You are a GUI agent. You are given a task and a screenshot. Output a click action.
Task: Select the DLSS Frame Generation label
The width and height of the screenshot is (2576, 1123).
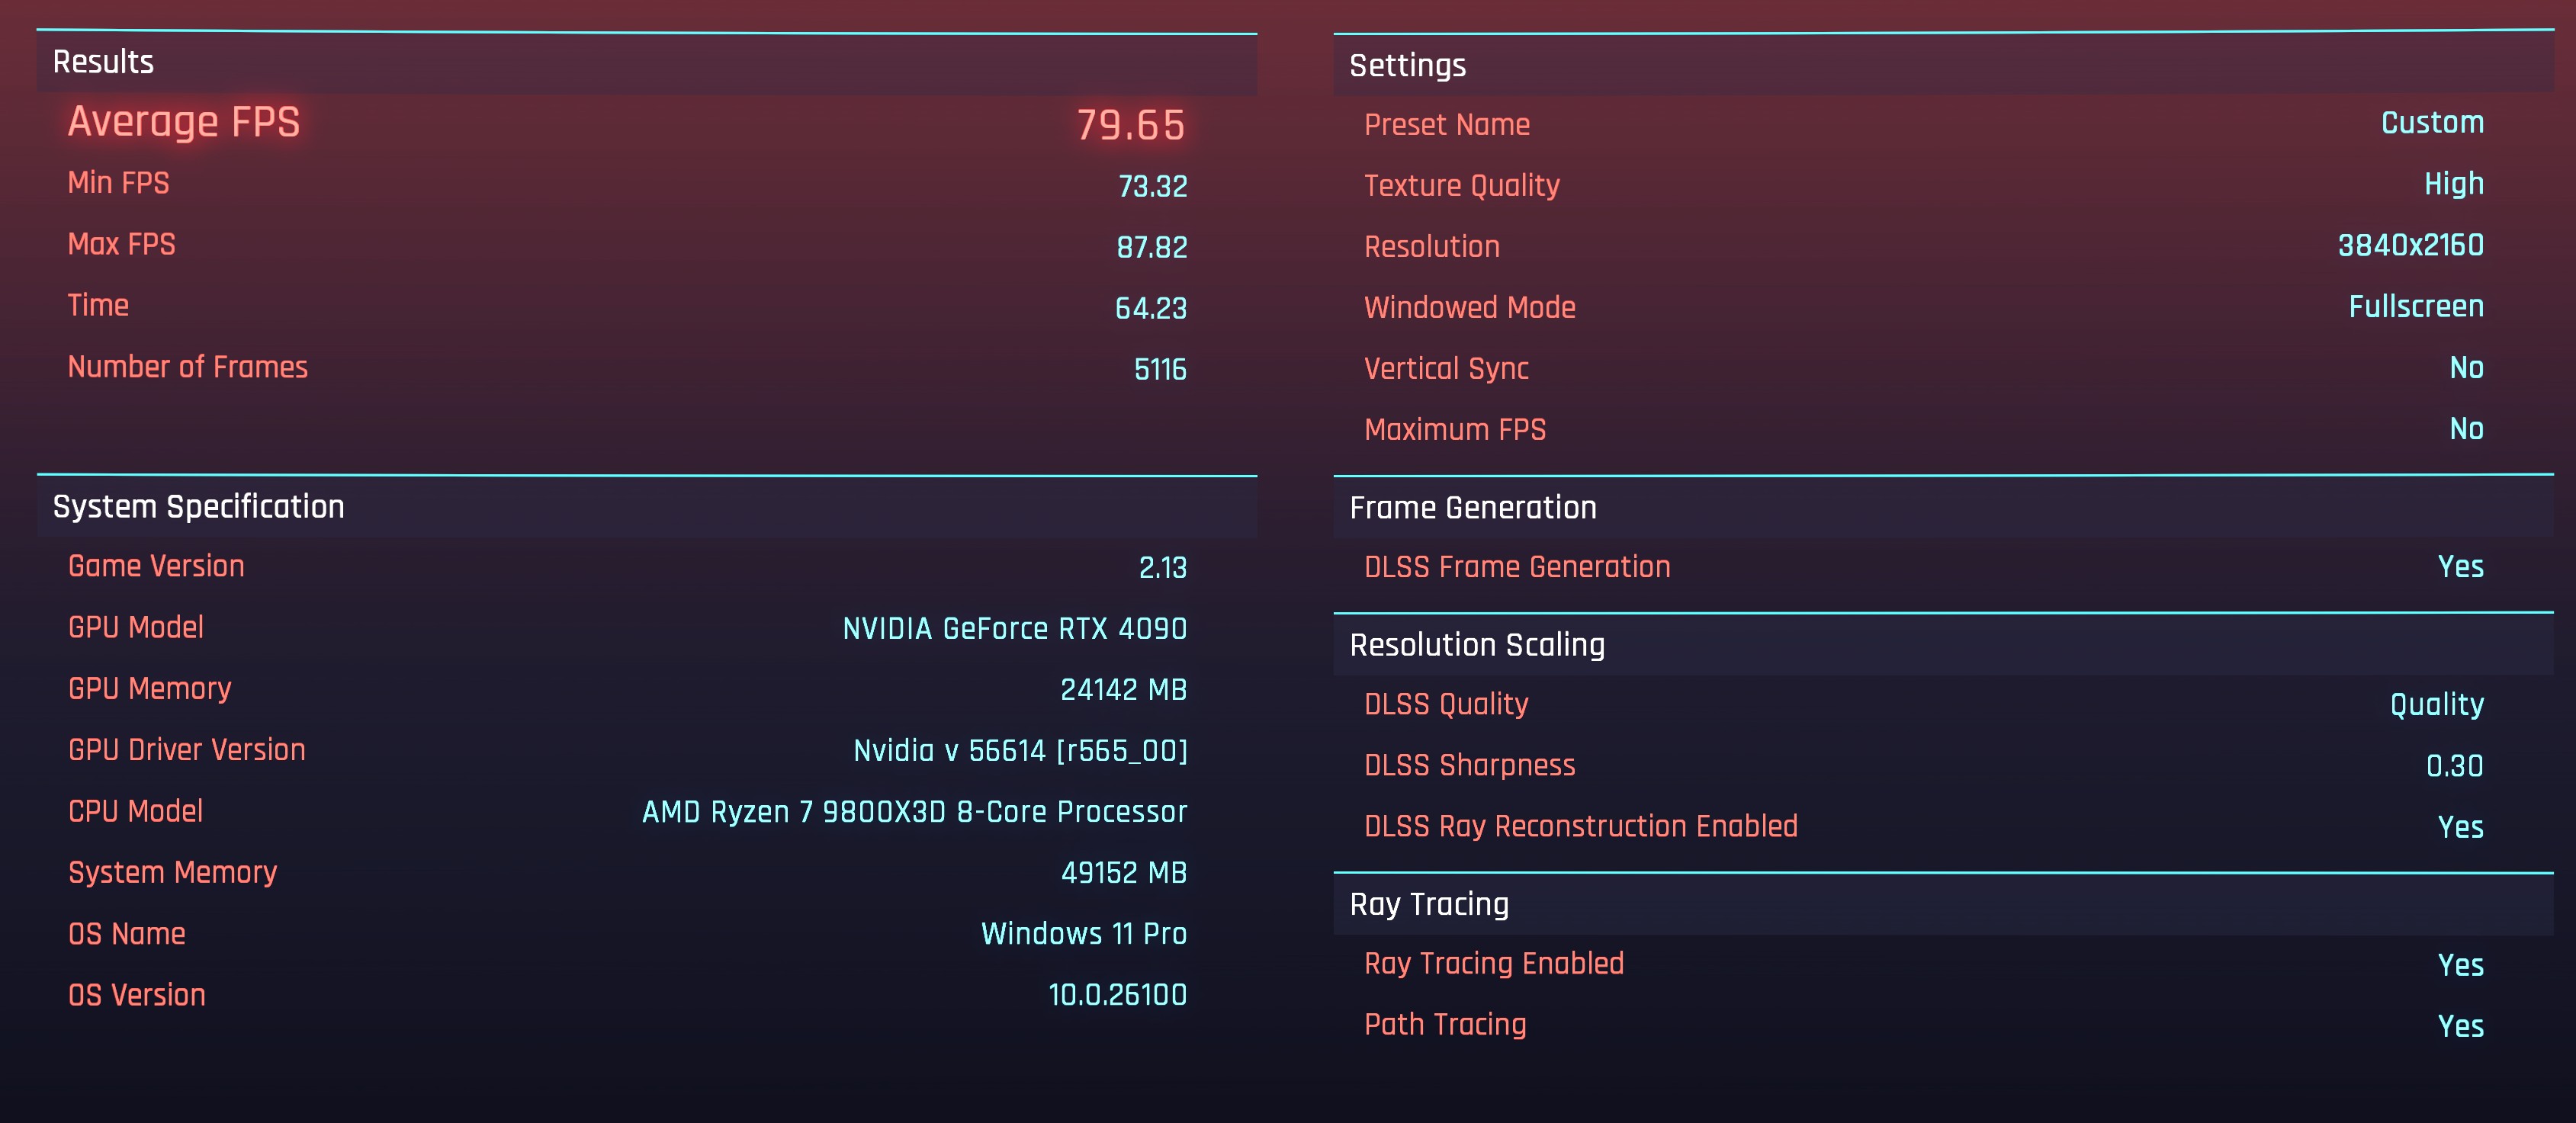(1517, 567)
